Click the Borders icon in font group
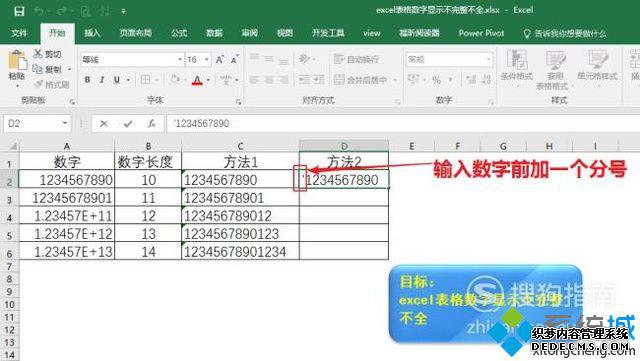 click(145, 80)
